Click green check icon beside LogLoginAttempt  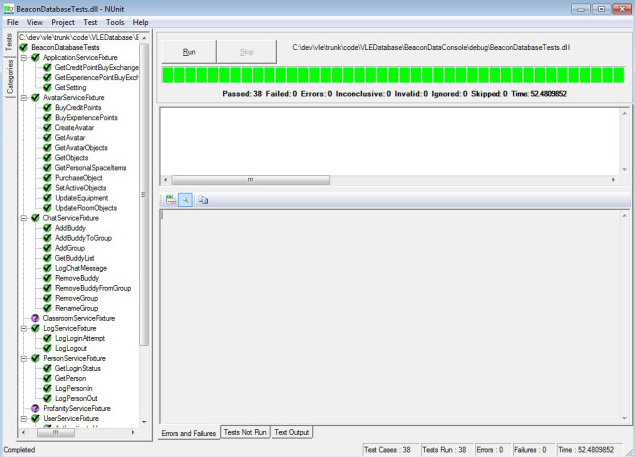(x=47, y=338)
